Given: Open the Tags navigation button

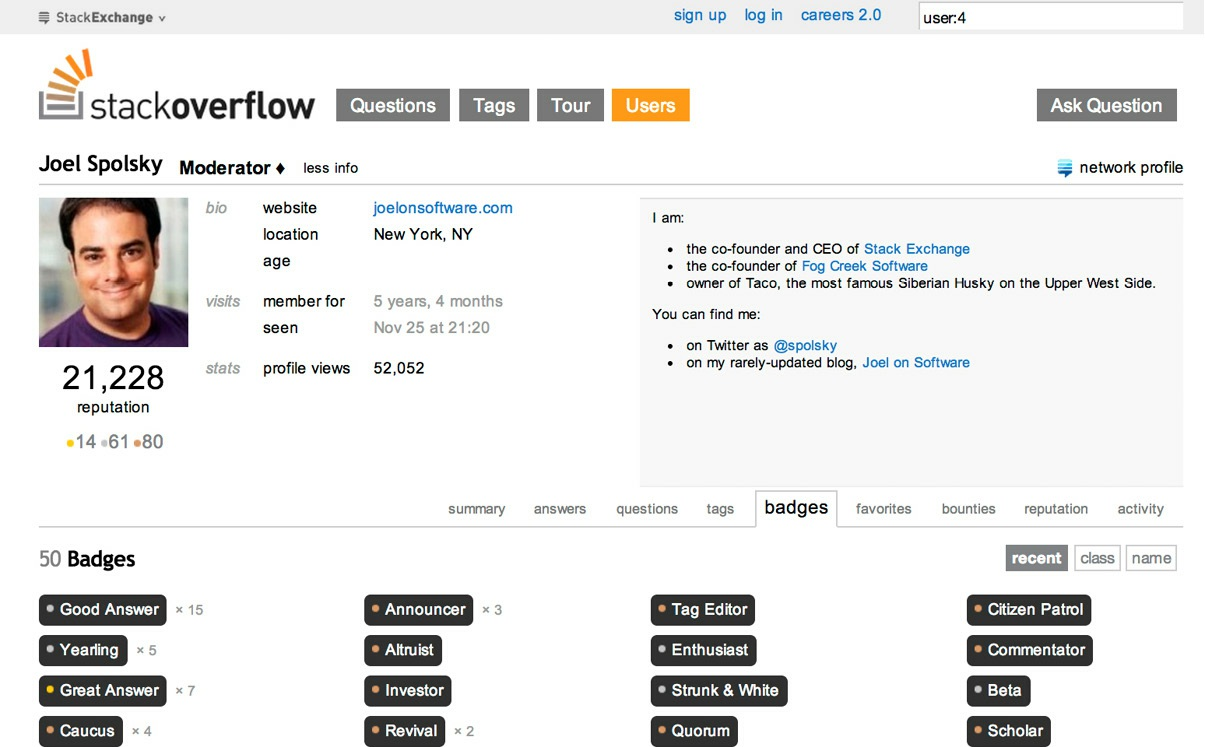Looking at the screenshot, I should click(x=494, y=105).
